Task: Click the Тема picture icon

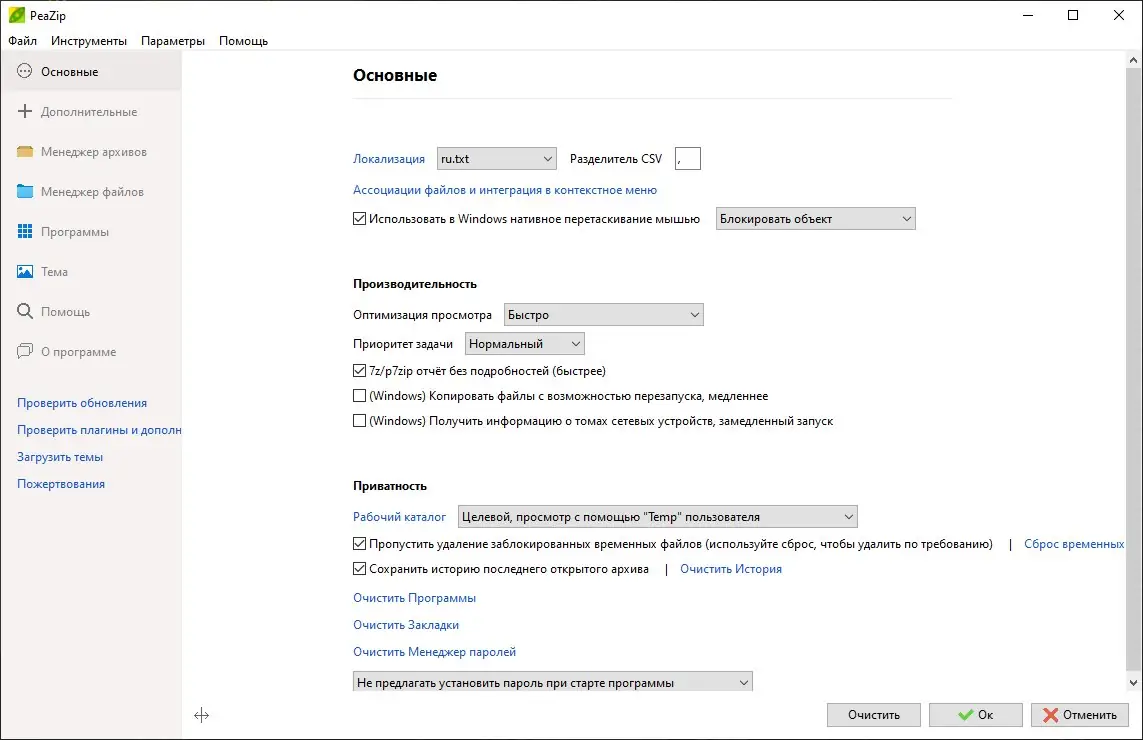Action: tap(25, 272)
